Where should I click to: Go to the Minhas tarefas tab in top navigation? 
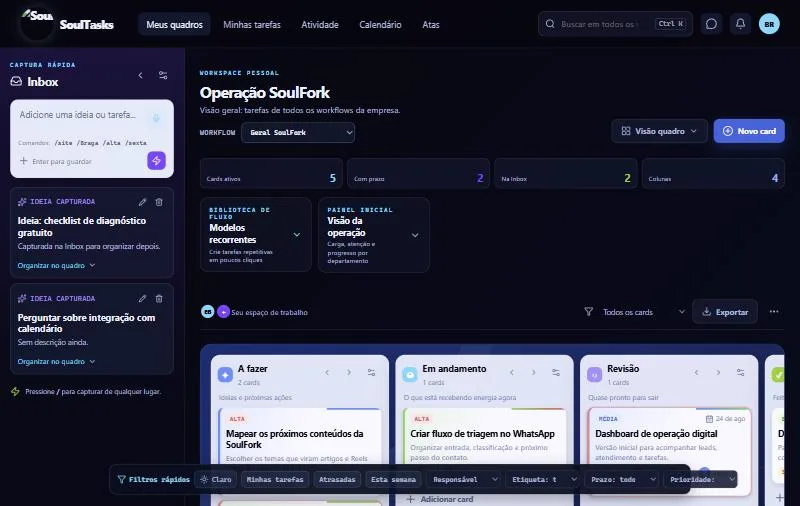pos(252,24)
